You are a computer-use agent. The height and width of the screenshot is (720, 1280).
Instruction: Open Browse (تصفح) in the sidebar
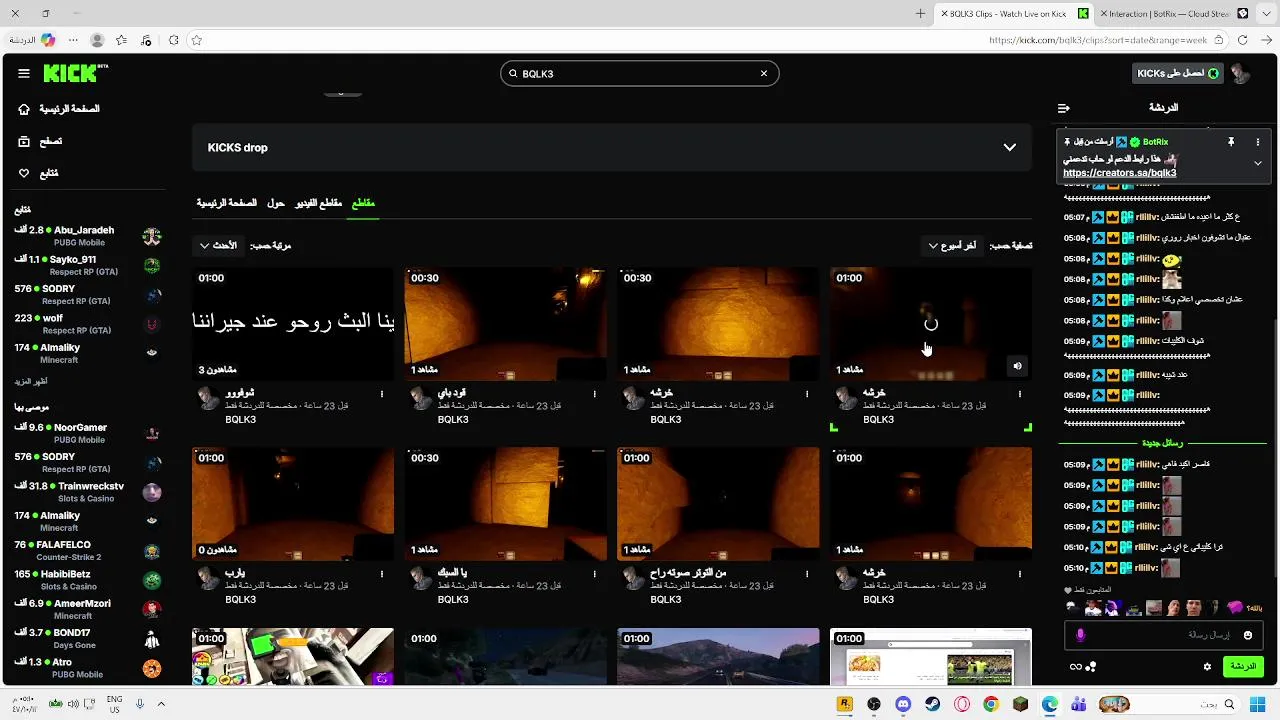pos(40,141)
